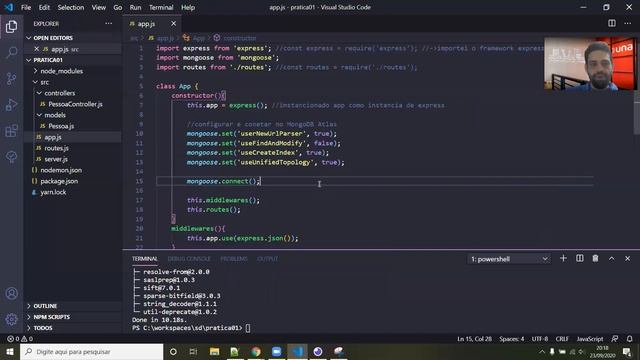This screenshot has height=360, width=640.
Task: Split the terminal panel
Action: point(580,258)
